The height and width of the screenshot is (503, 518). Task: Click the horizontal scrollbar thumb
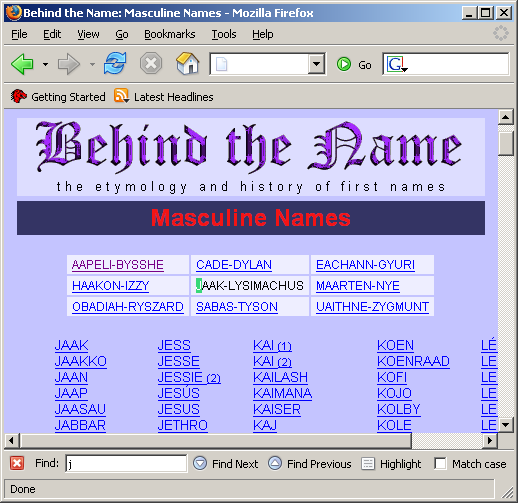(216, 441)
